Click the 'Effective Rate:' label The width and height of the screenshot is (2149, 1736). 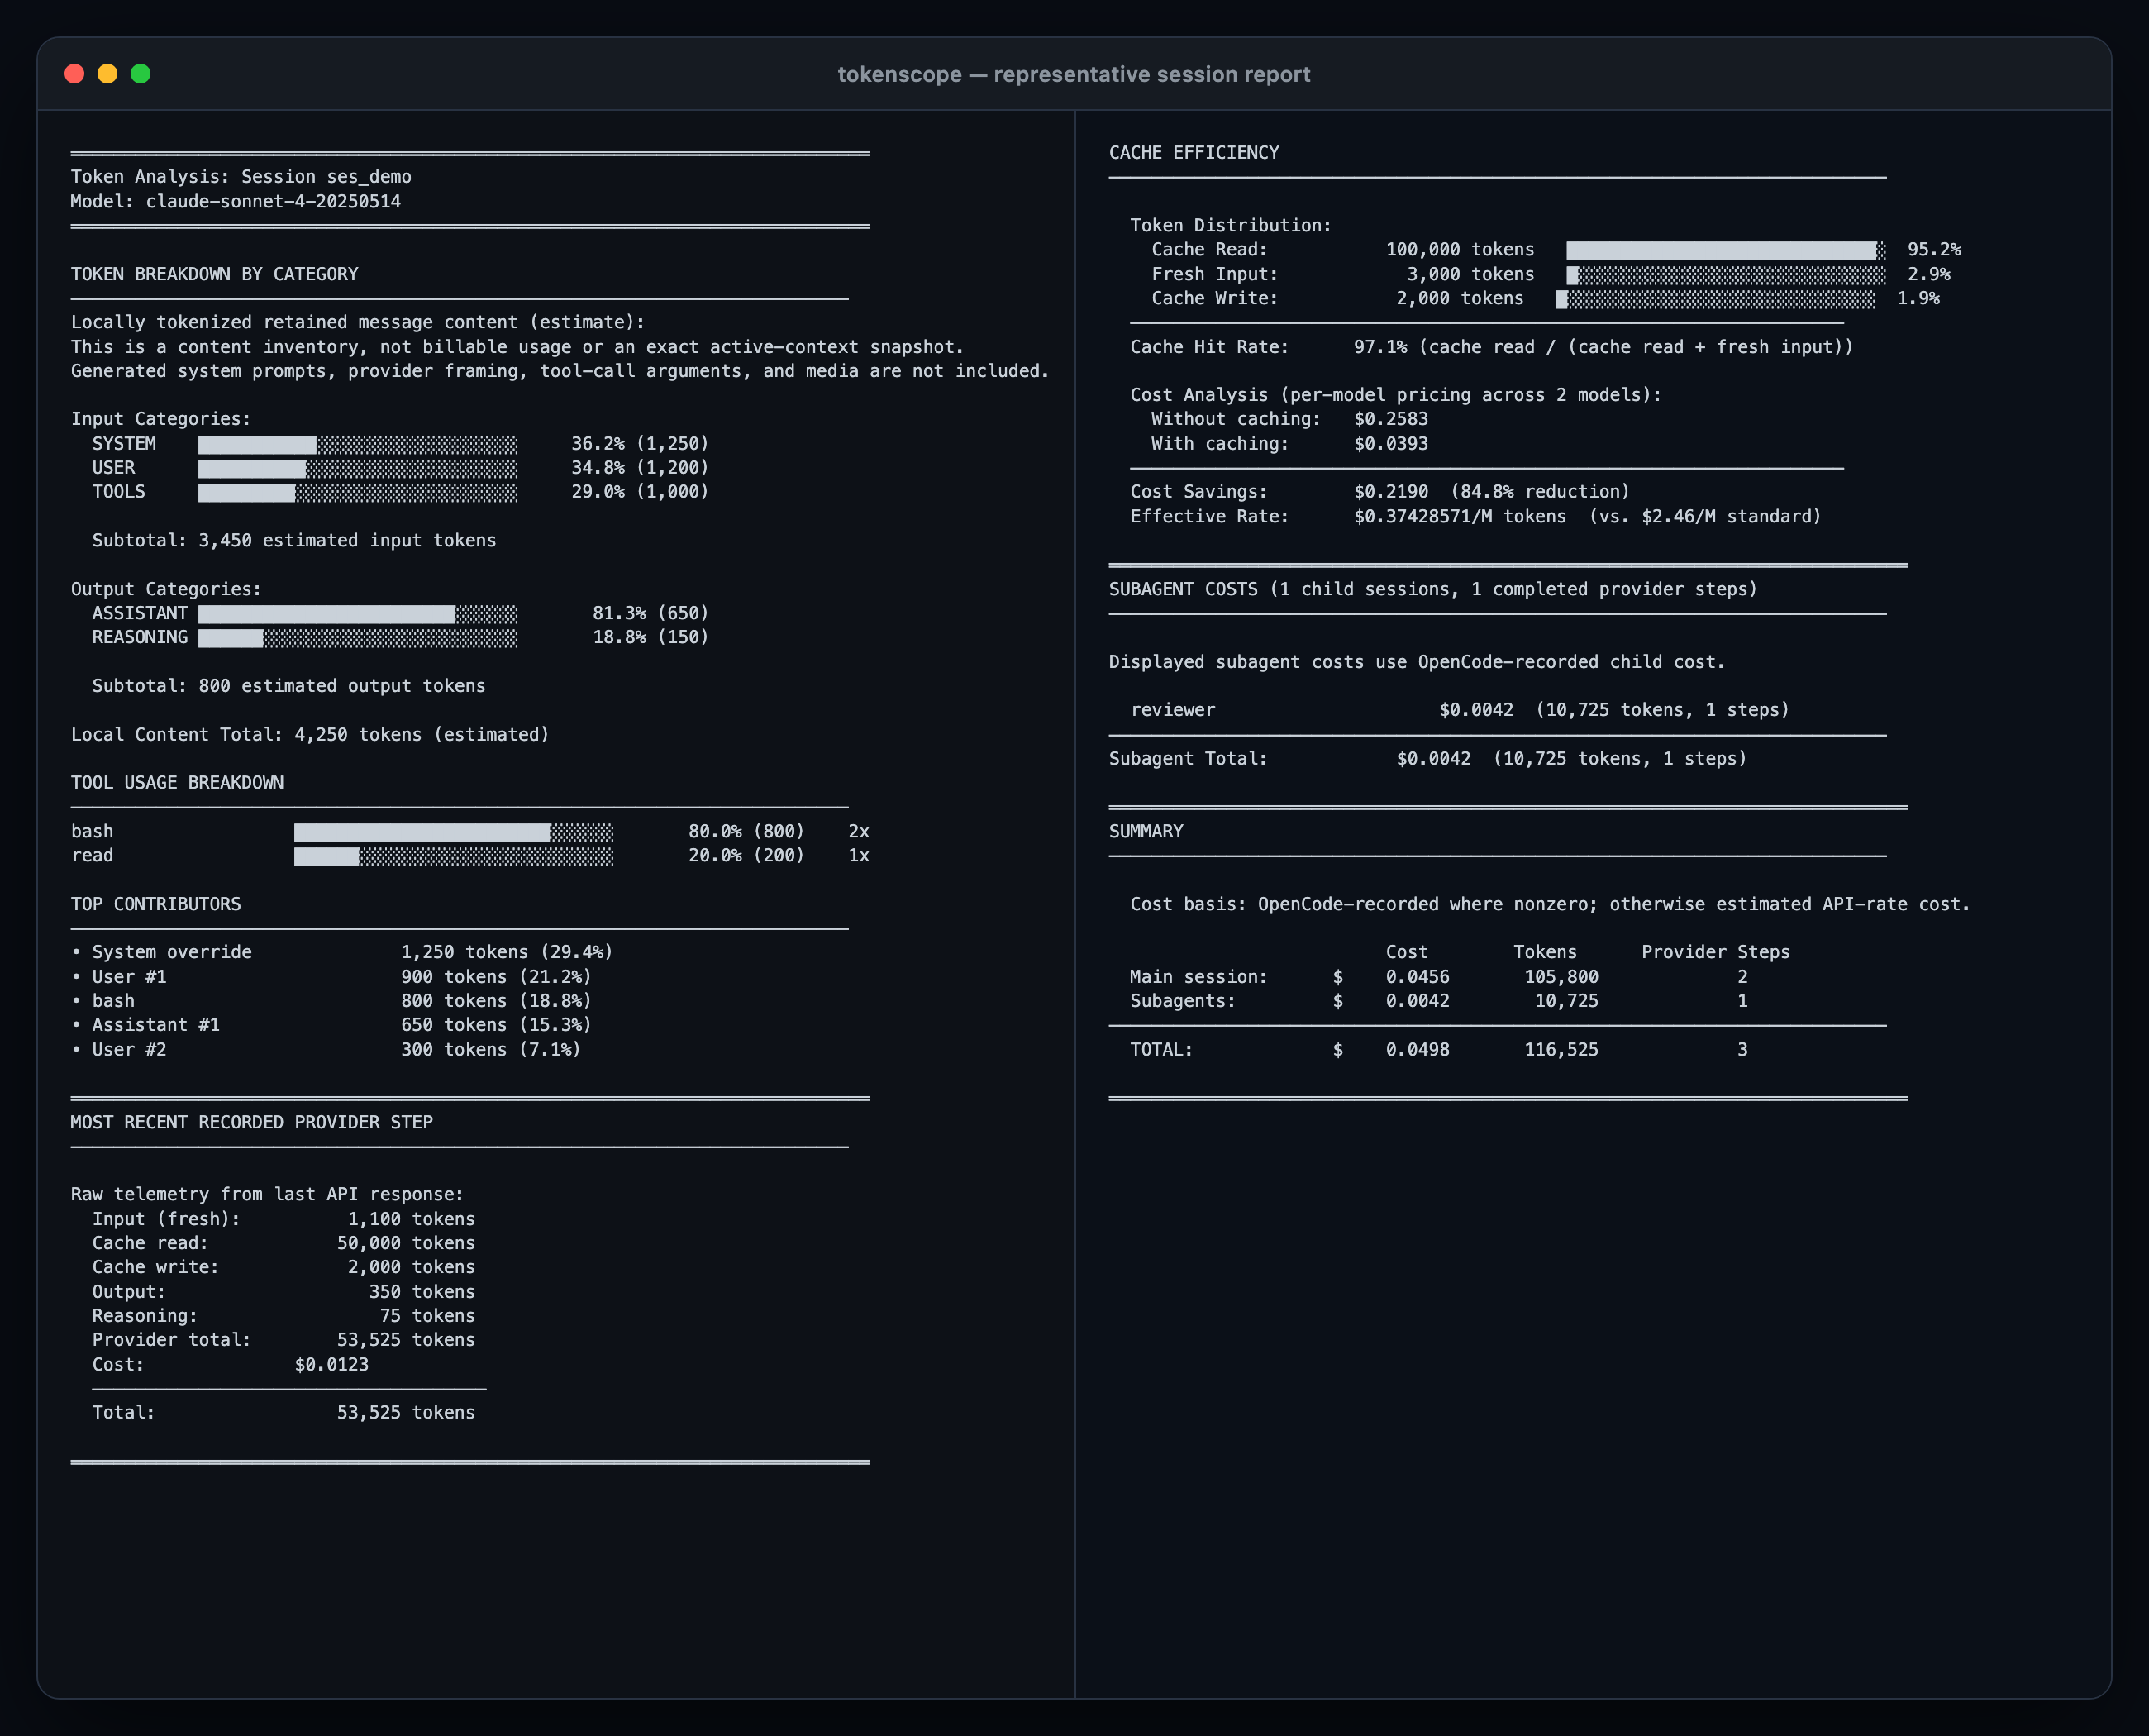pyautogui.click(x=1209, y=516)
